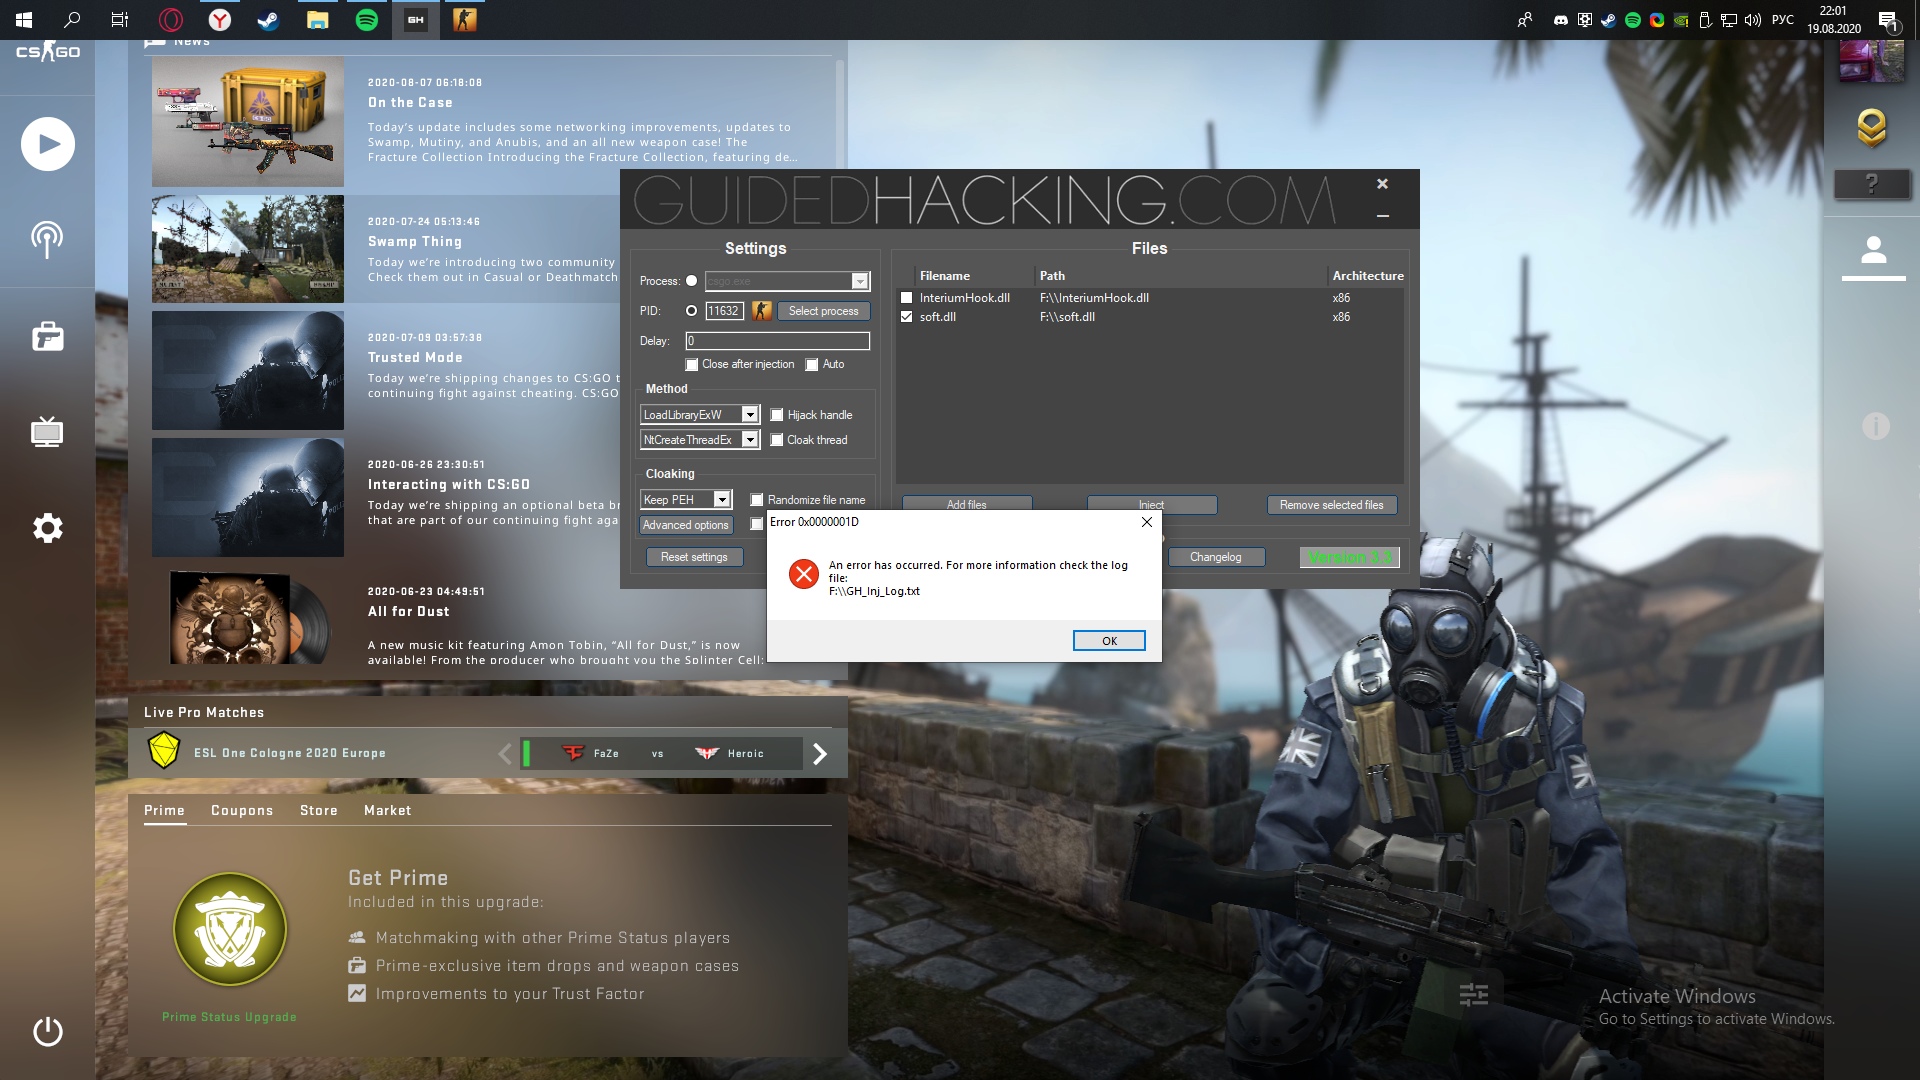Click the Delay input field
The image size is (1920, 1080).
pyautogui.click(x=777, y=341)
